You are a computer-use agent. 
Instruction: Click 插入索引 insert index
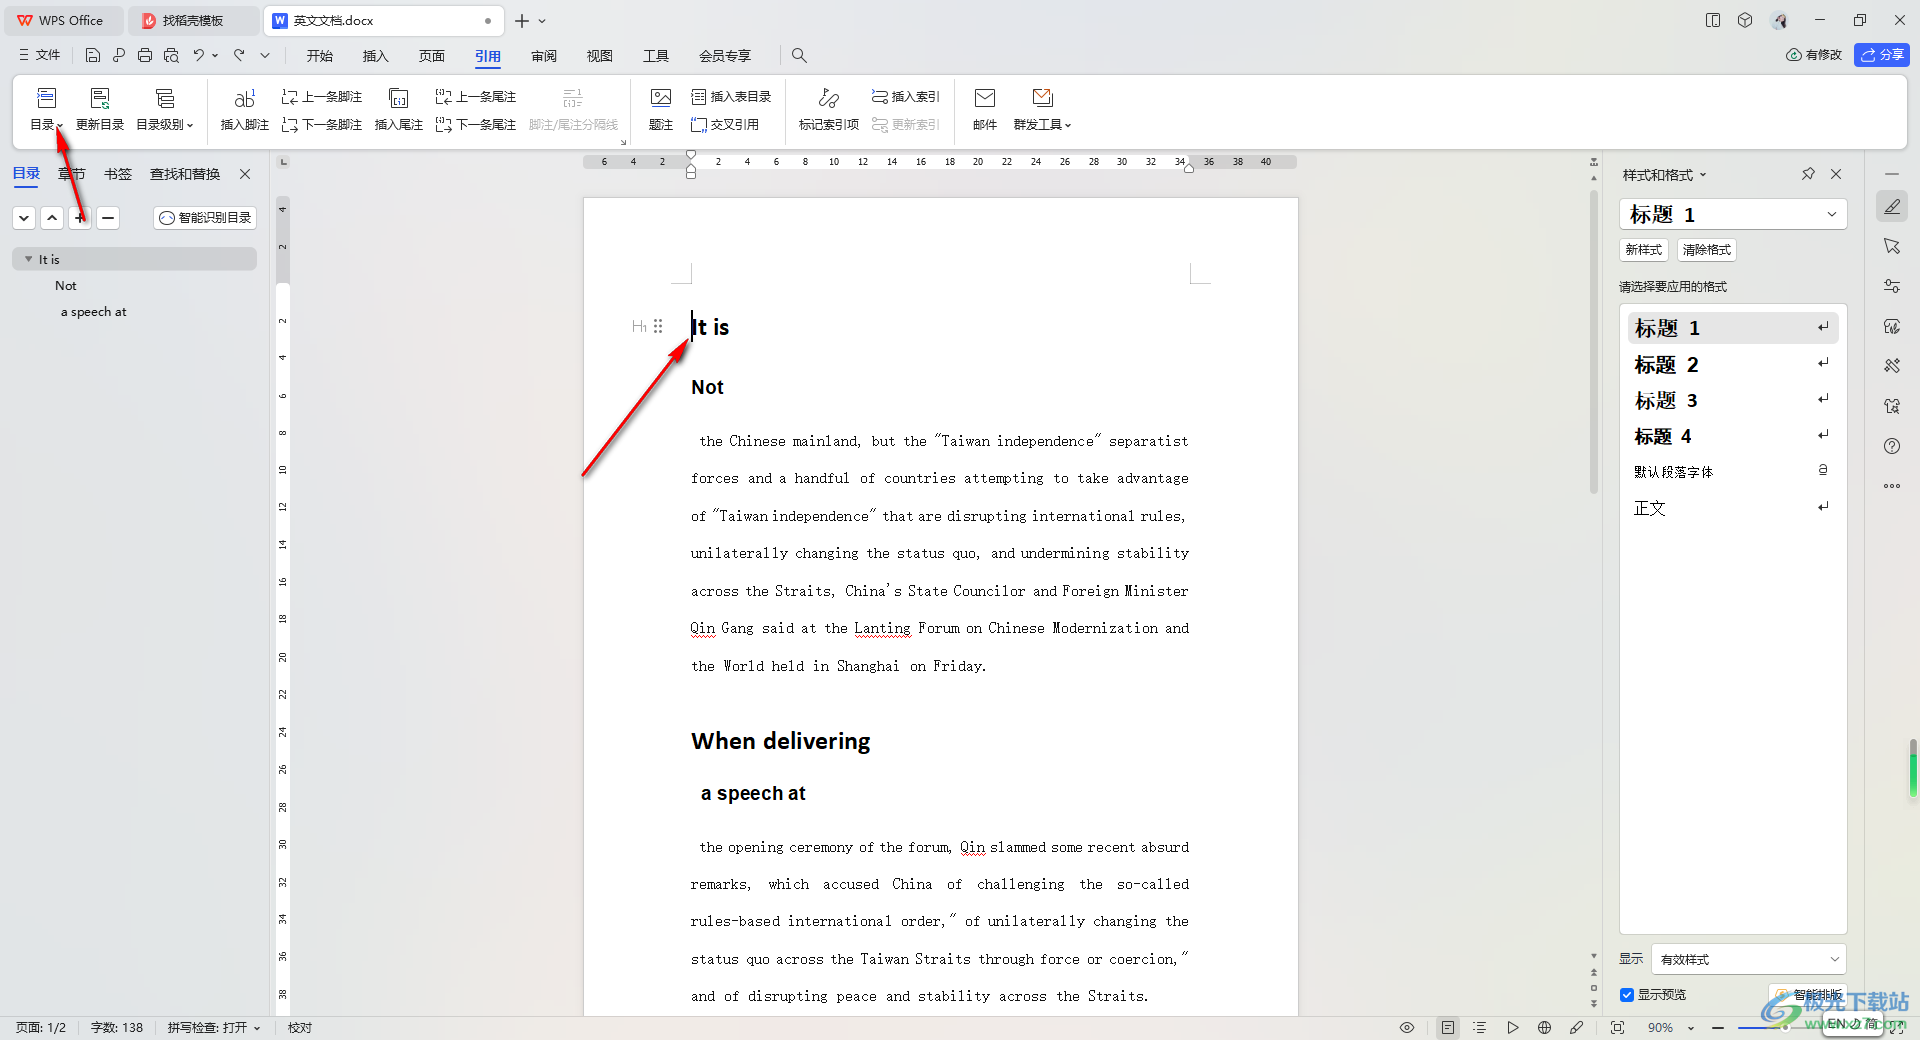[906, 97]
